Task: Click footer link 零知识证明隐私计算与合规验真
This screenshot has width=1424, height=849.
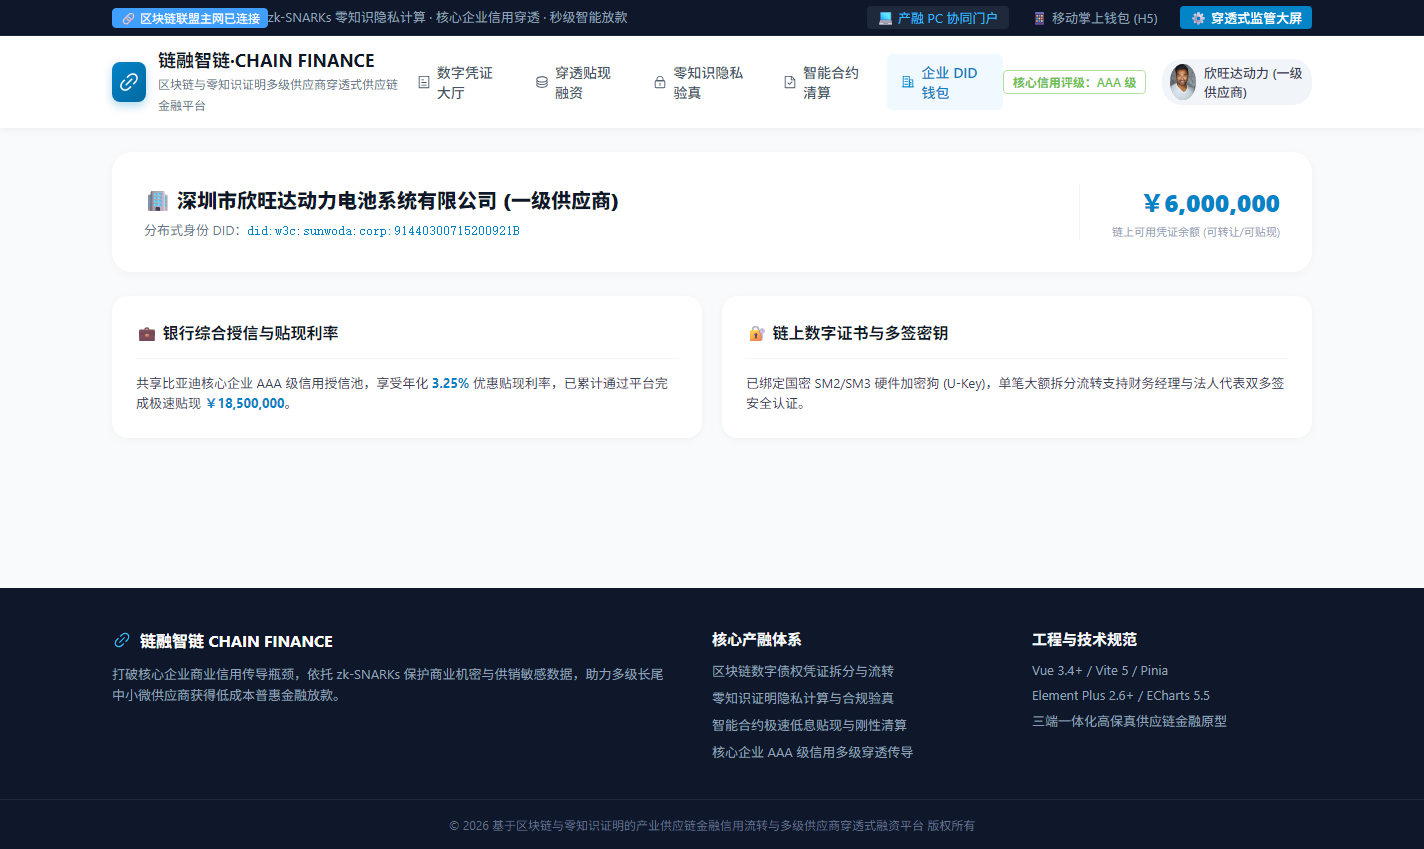Action: point(803,698)
